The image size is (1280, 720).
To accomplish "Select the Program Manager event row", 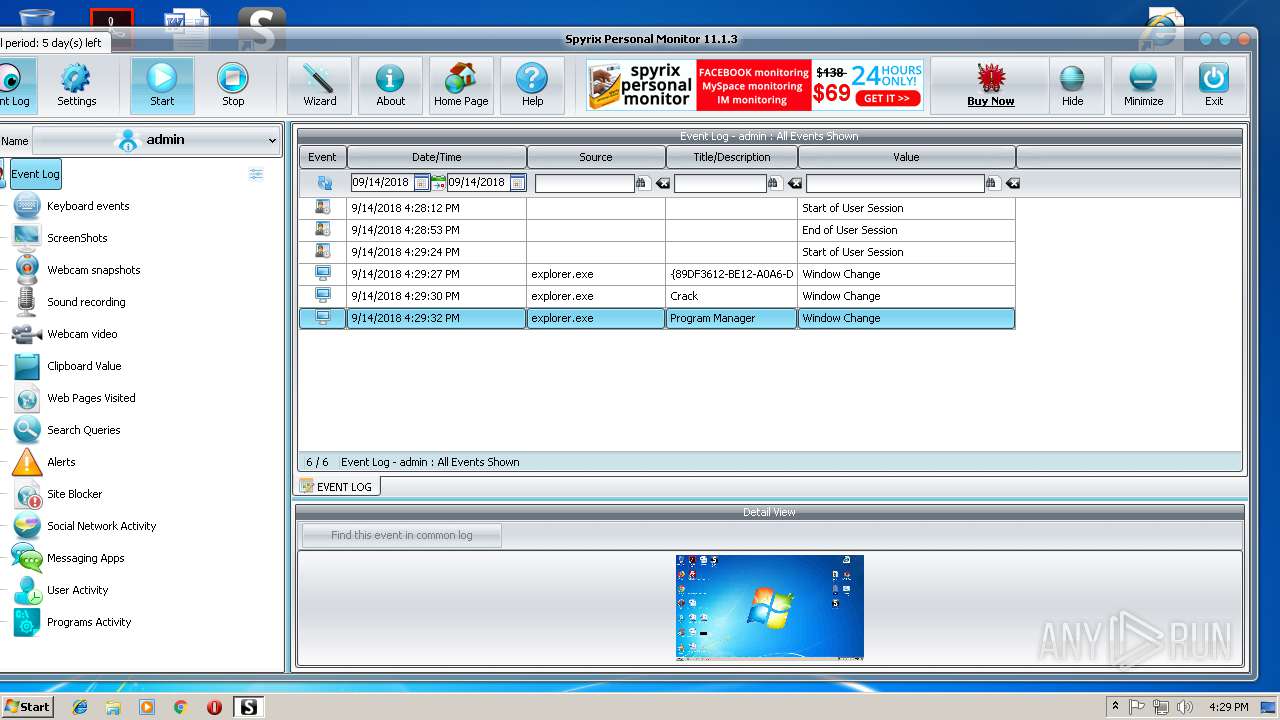I will point(657,318).
